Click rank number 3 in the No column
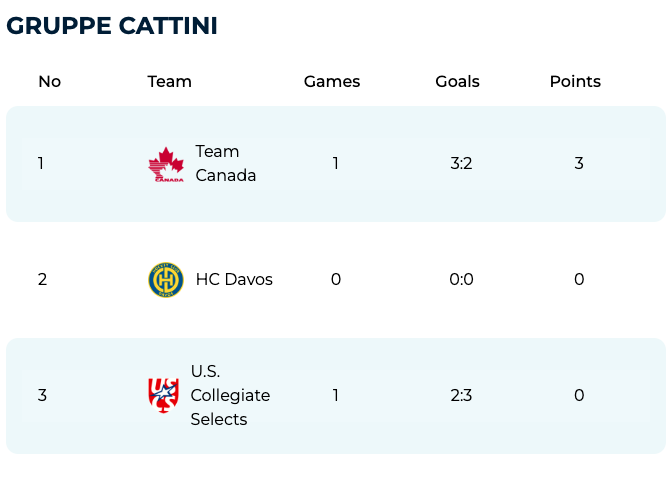 [42, 395]
